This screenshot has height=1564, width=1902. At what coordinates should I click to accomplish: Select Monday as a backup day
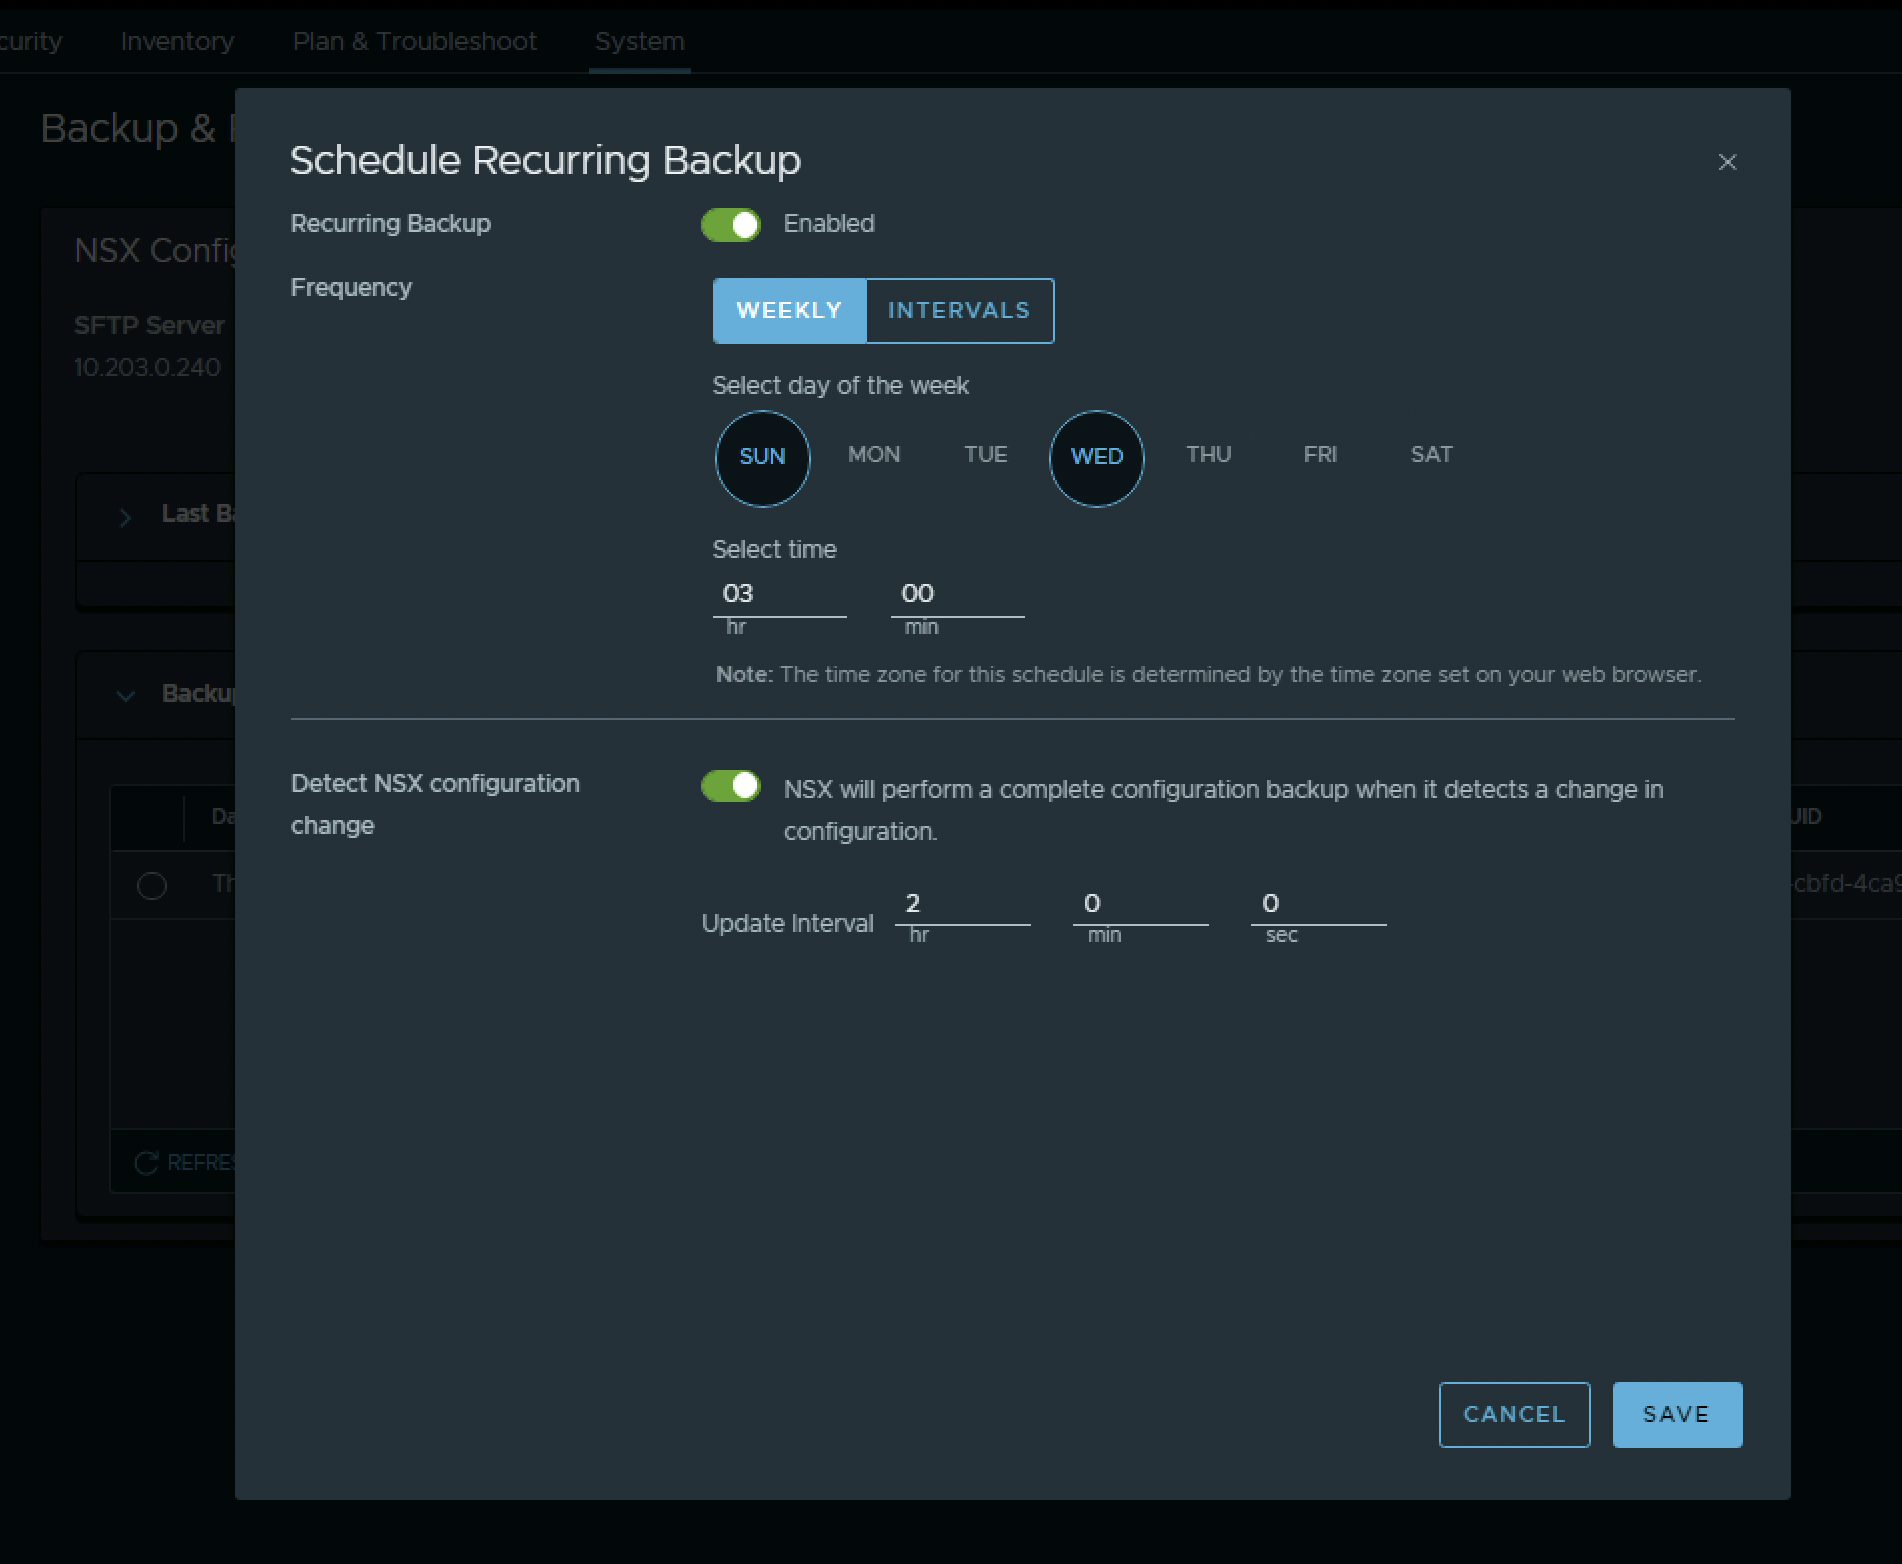[873, 456]
